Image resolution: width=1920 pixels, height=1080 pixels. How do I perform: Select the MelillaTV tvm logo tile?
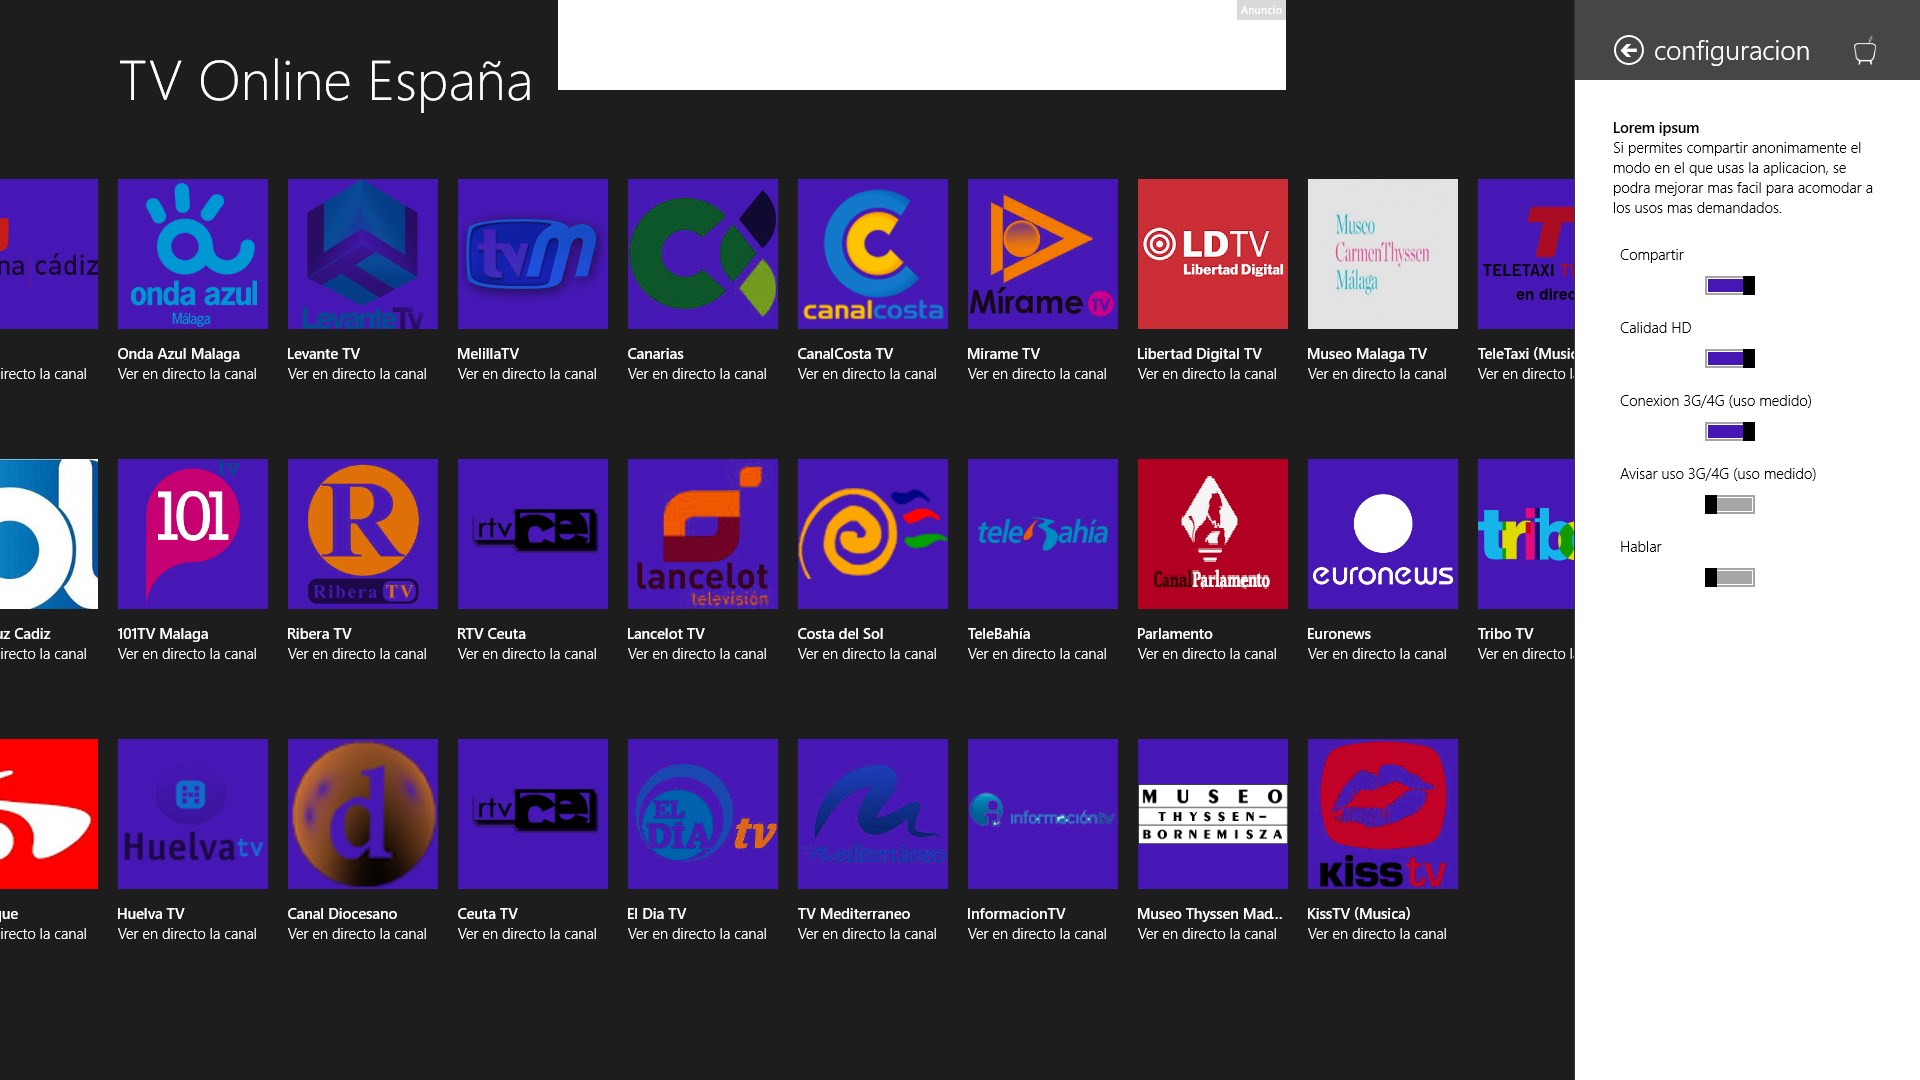point(533,254)
